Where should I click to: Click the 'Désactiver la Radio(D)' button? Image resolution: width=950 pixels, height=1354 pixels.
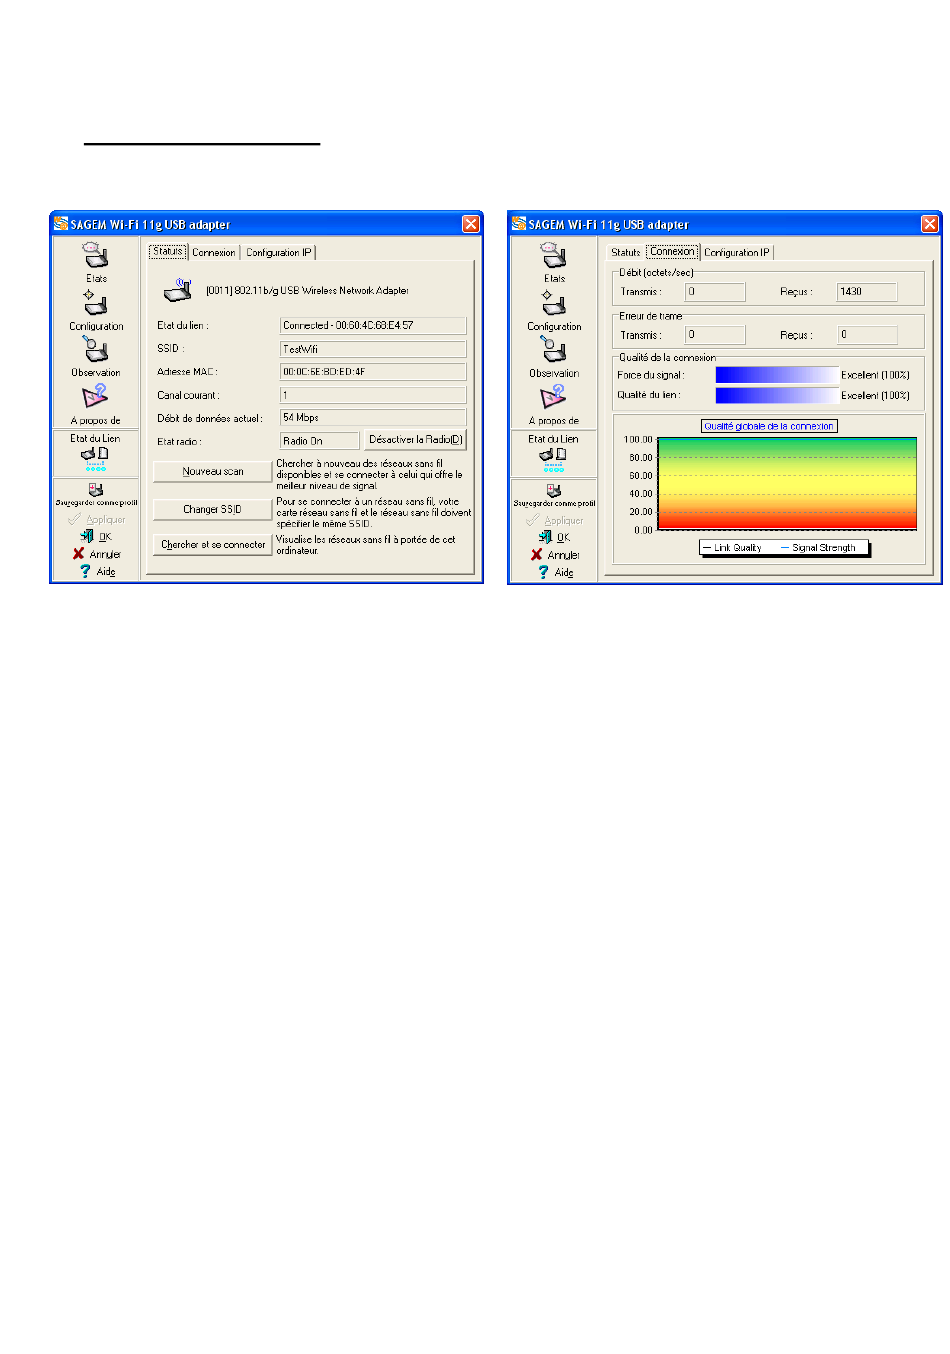pos(415,440)
